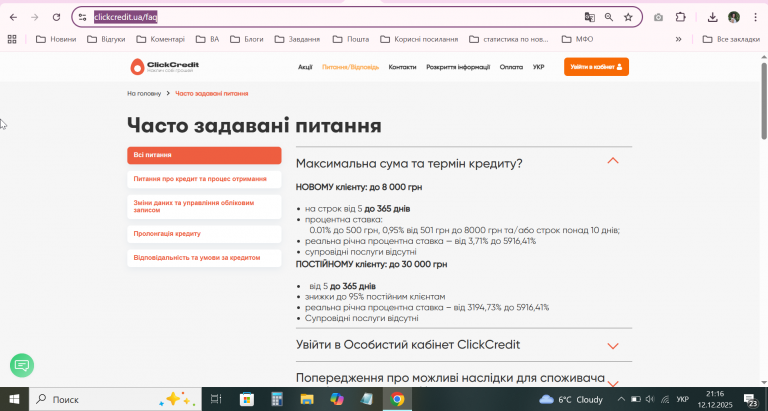The width and height of the screenshot is (768, 411).
Task: Click the Chrome icon on the taskbar
Action: tap(397, 399)
